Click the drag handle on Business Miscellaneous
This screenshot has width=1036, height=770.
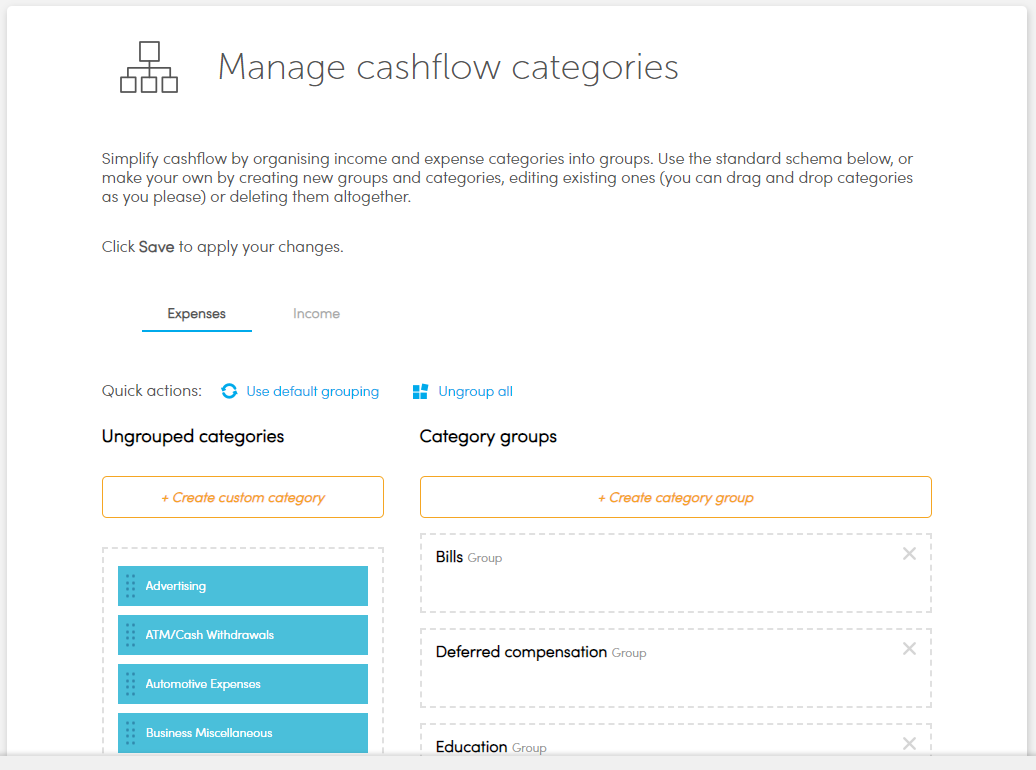click(130, 732)
